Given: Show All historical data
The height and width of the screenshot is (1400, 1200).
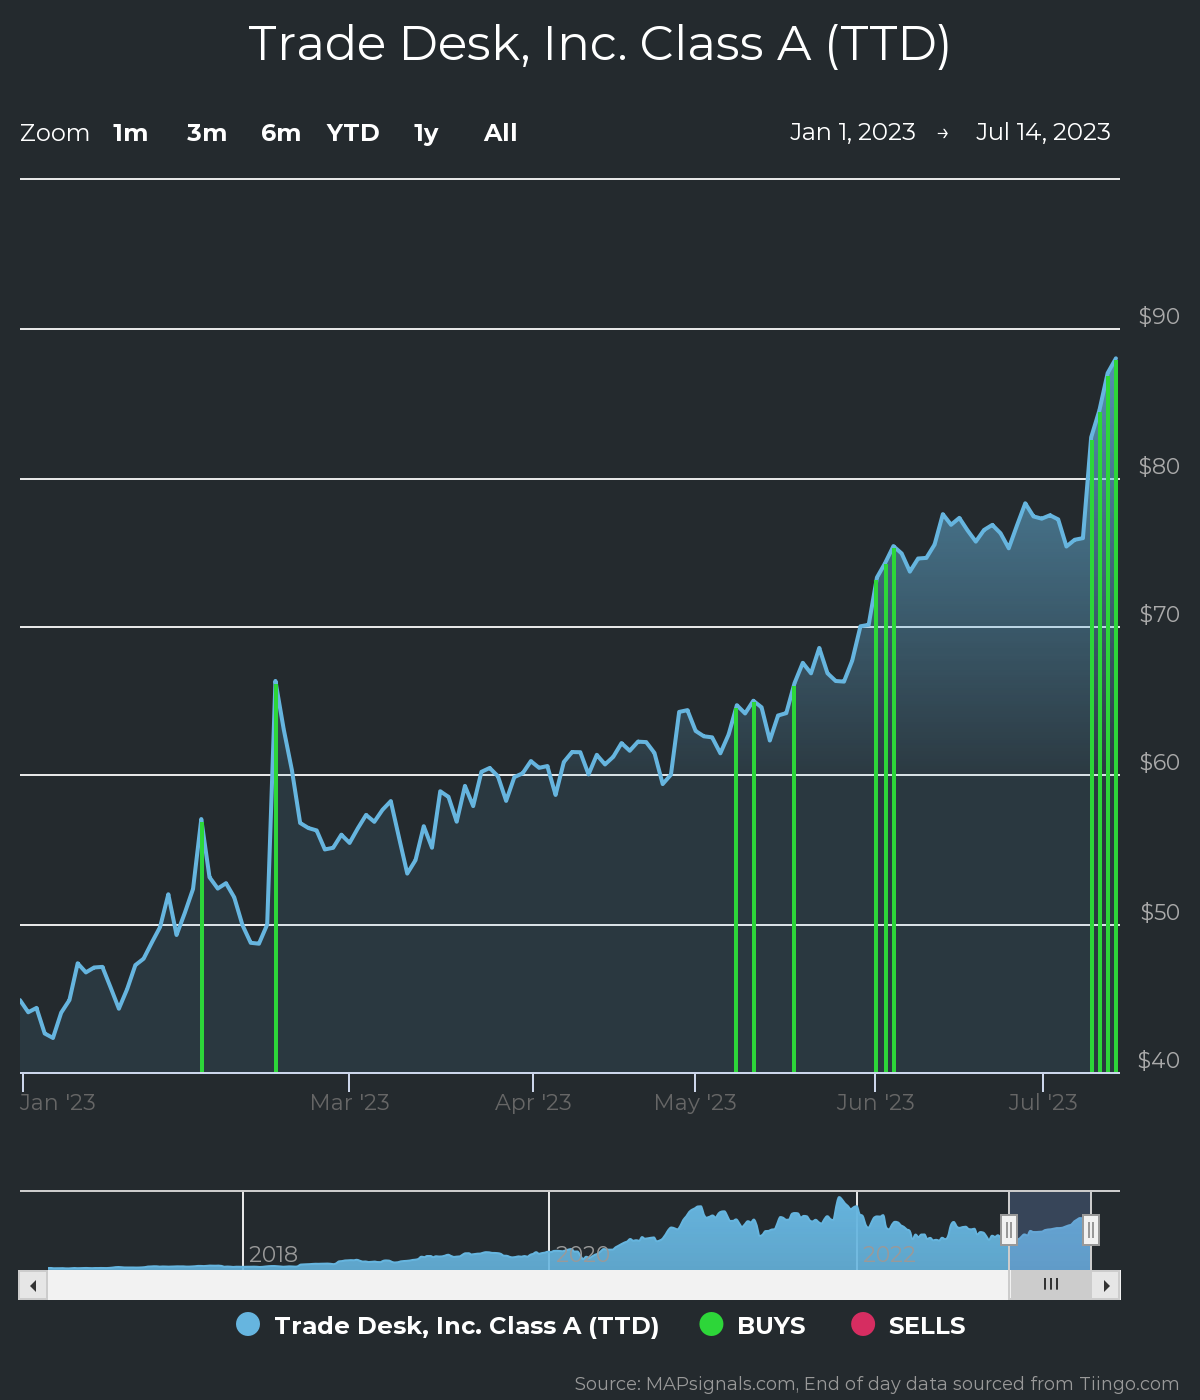Looking at the screenshot, I should [x=500, y=133].
